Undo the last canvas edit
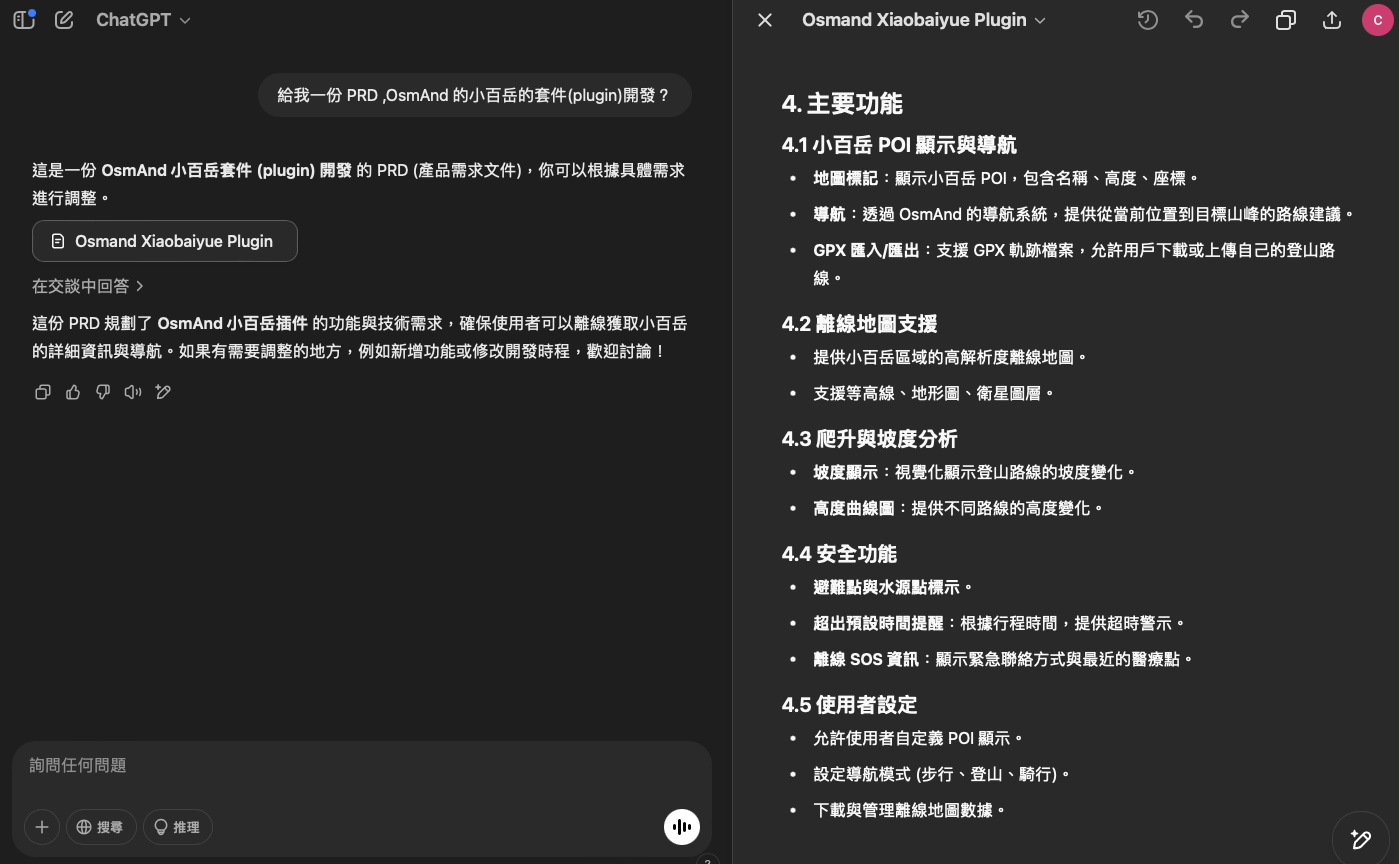The height and width of the screenshot is (864, 1399). (x=1194, y=20)
